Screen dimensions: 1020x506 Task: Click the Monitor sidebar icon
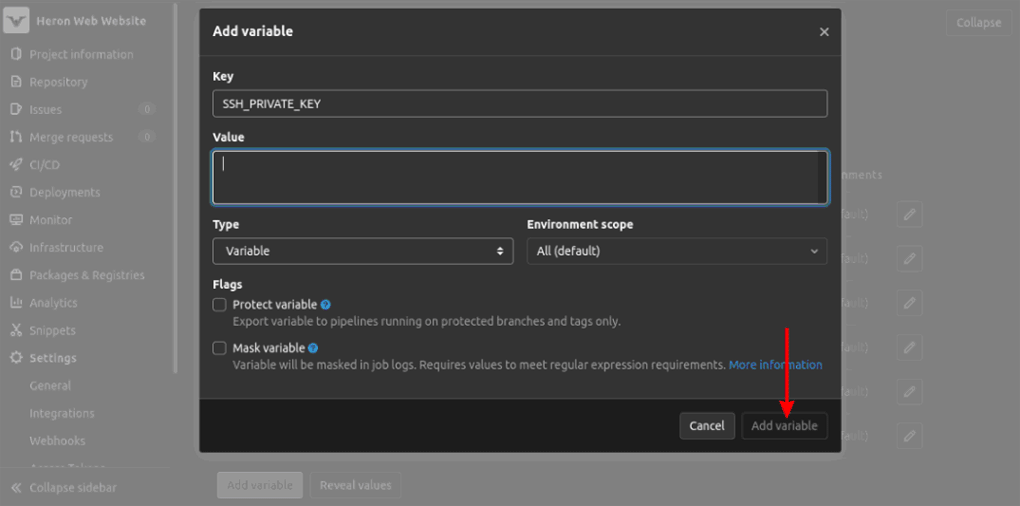(x=16, y=220)
